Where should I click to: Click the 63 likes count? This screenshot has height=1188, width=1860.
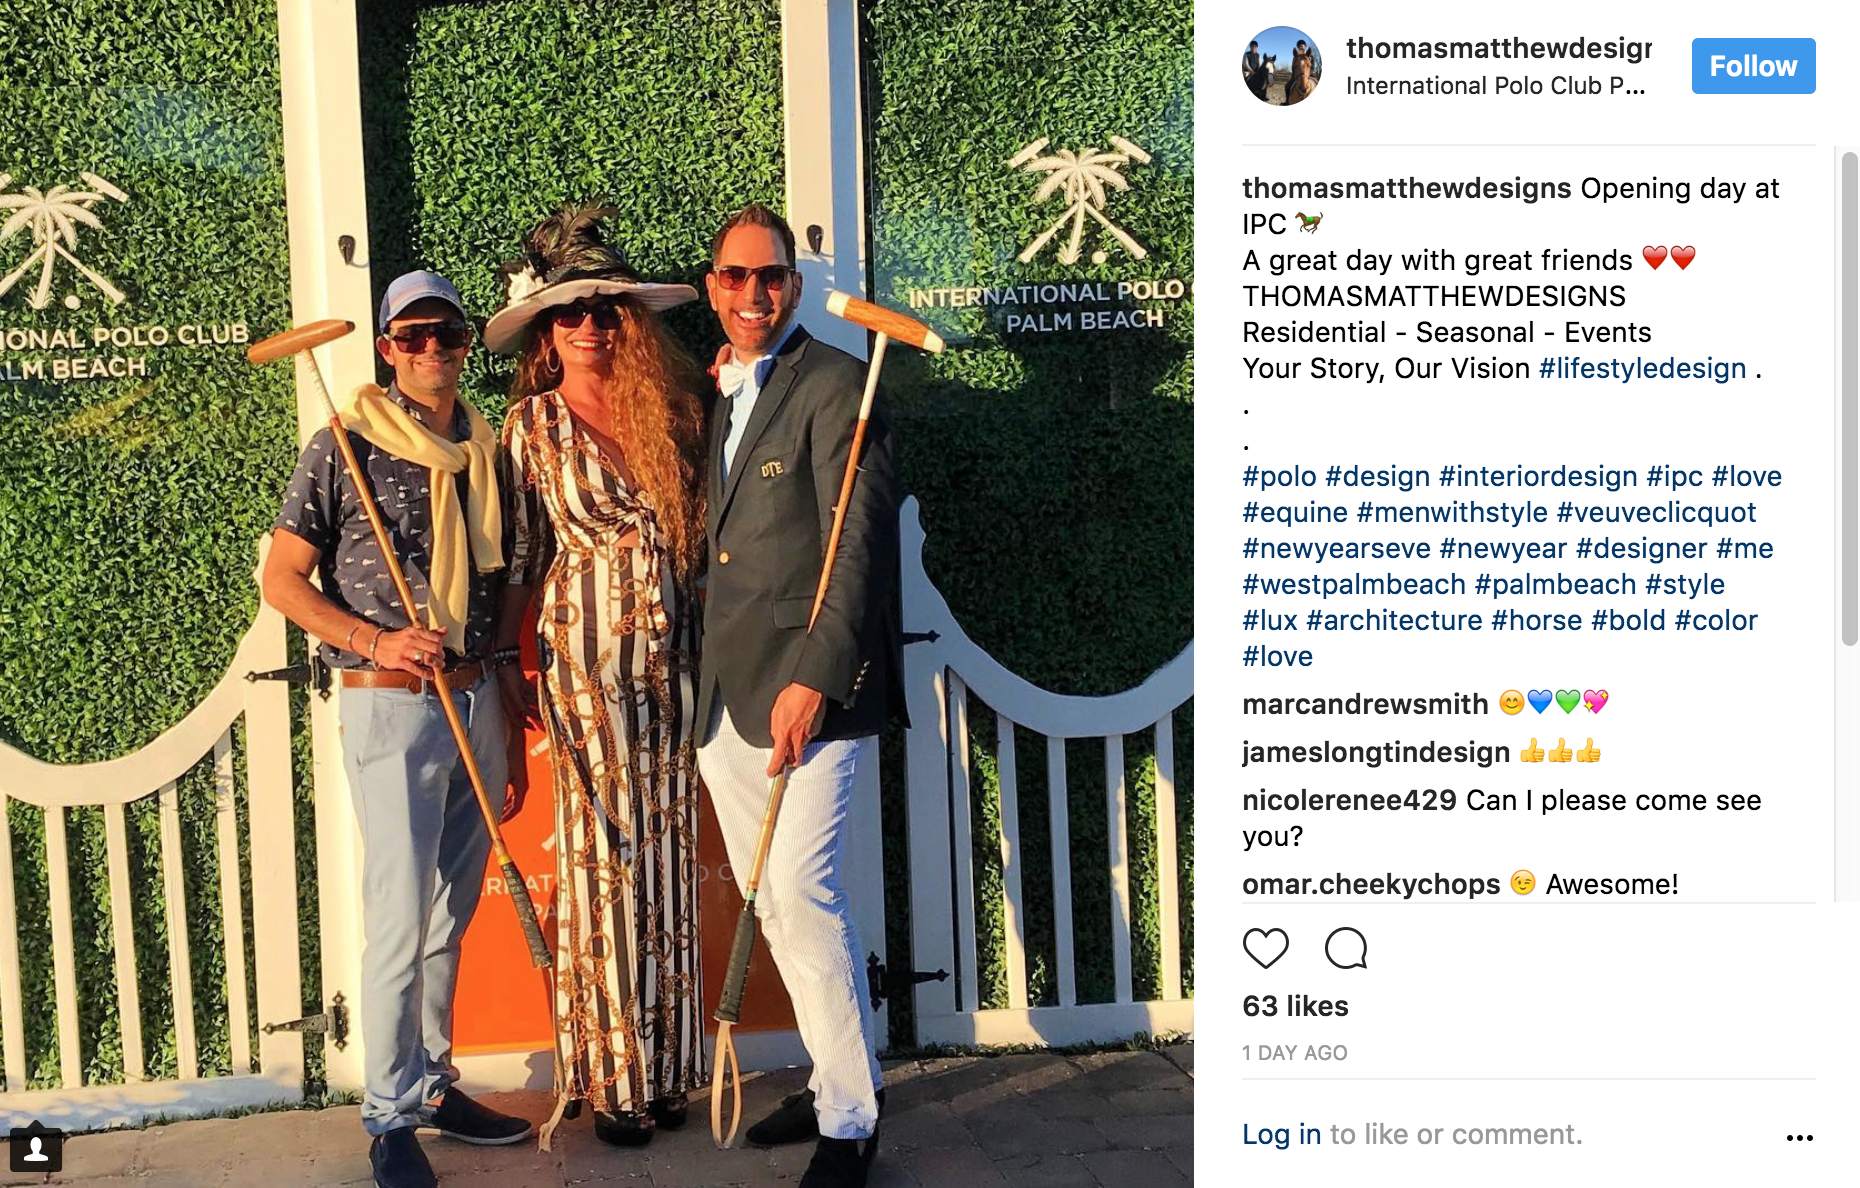tap(1295, 1006)
